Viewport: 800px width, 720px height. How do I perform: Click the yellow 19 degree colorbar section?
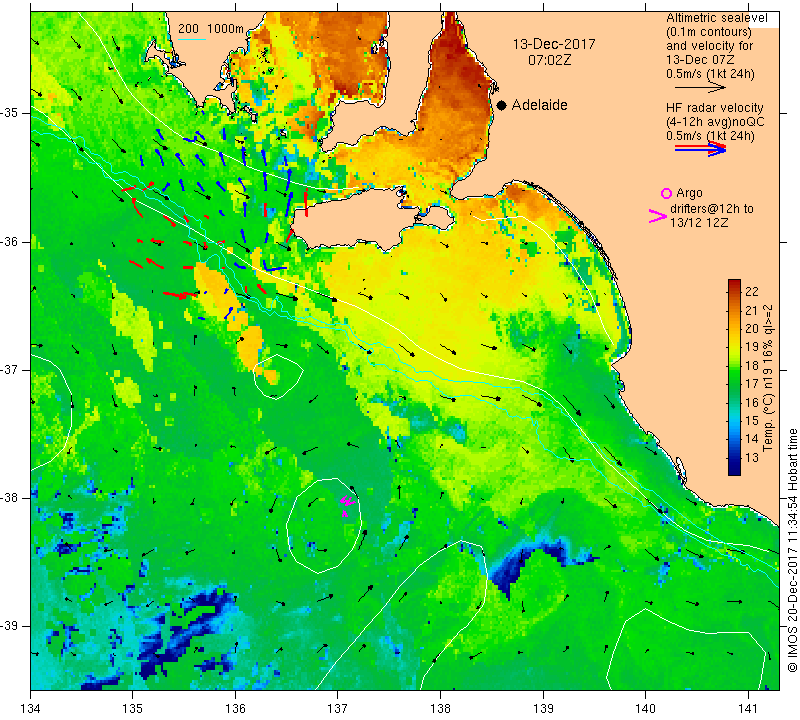pos(734,347)
